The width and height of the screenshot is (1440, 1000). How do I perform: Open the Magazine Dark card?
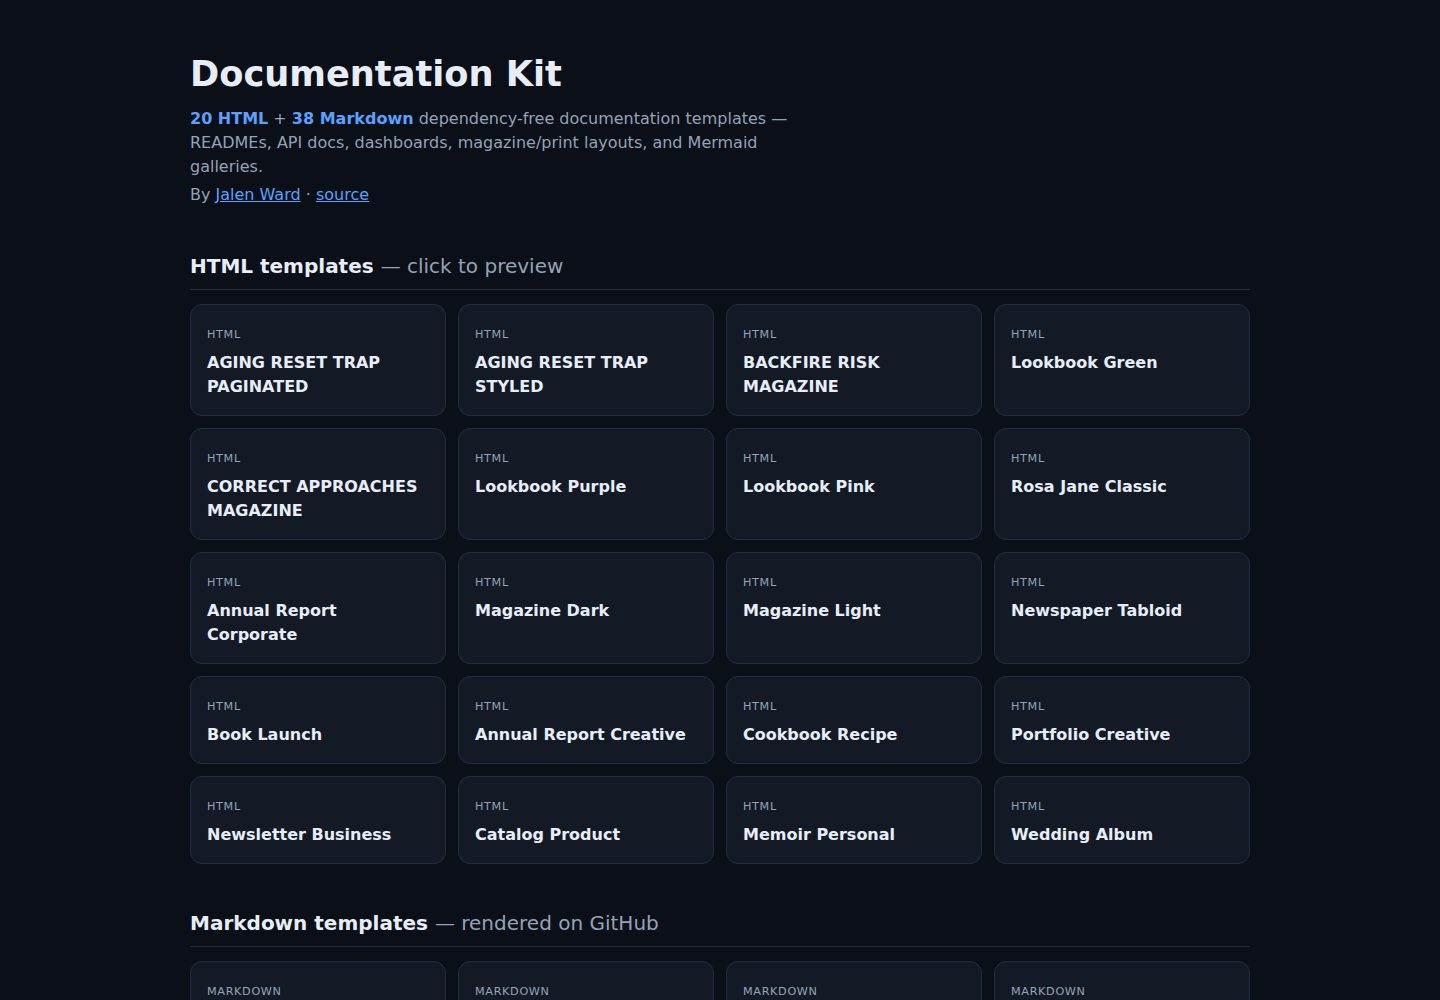pyautogui.click(x=586, y=608)
